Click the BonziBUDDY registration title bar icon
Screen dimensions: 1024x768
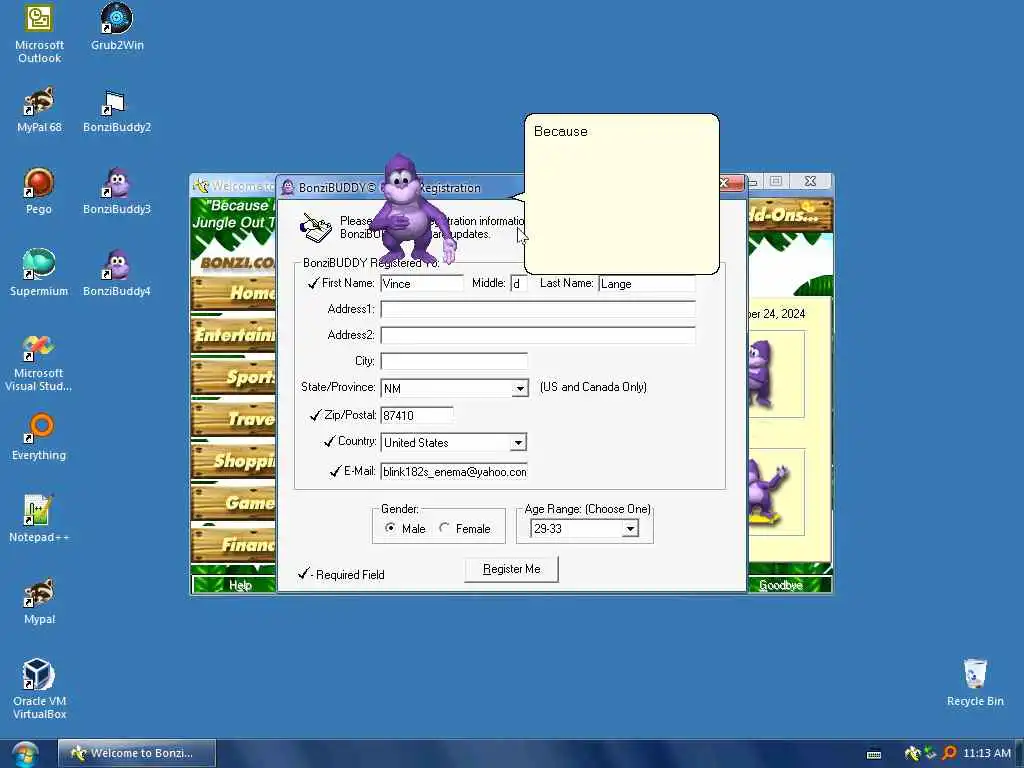click(x=287, y=187)
